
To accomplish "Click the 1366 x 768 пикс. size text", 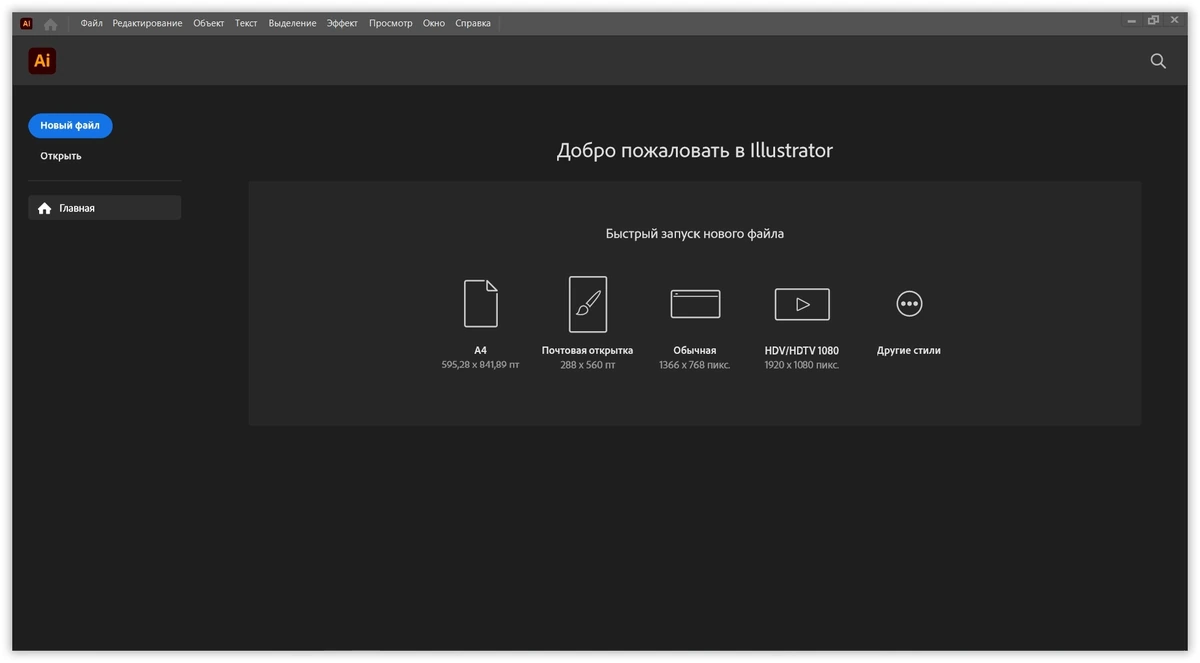I will tap(695, 365).
